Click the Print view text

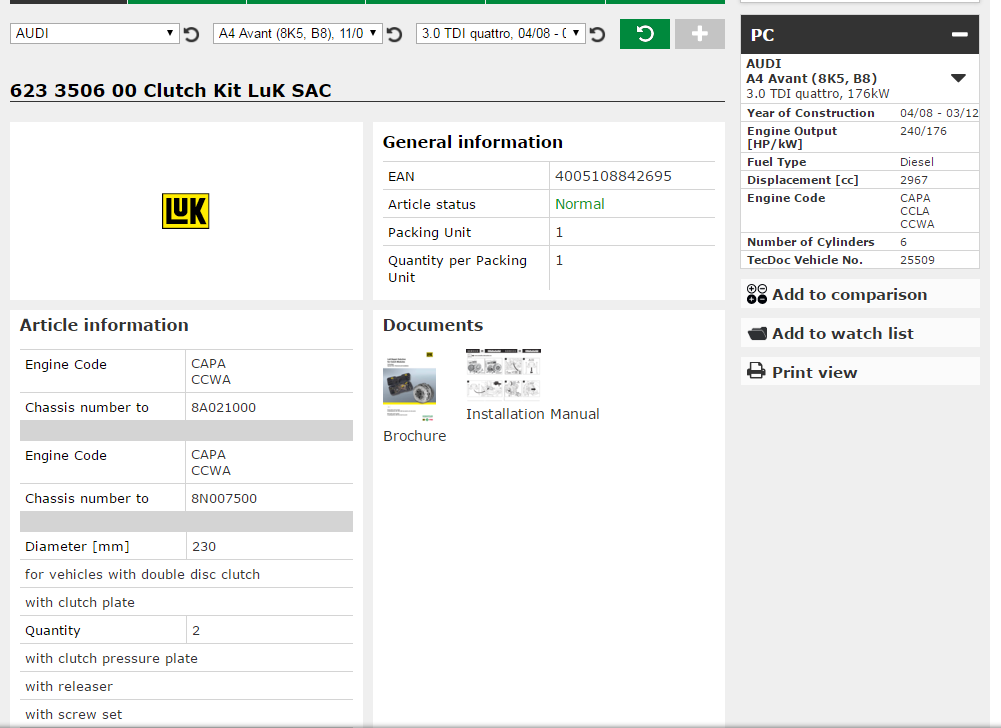tap(814, 372)
